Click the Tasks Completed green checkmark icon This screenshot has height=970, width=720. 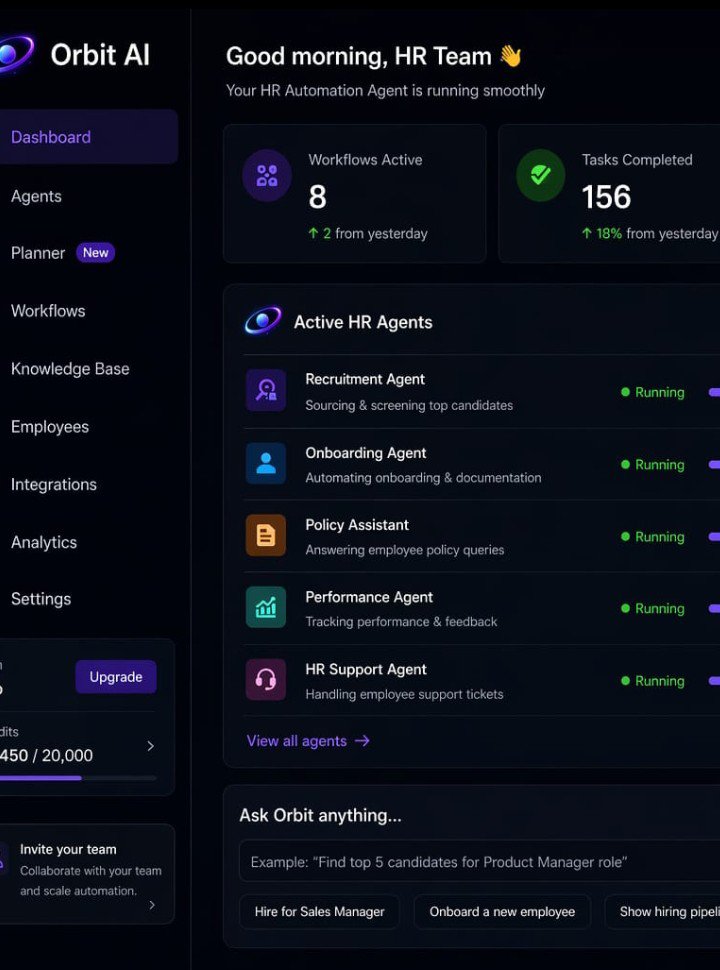point(541,176)
